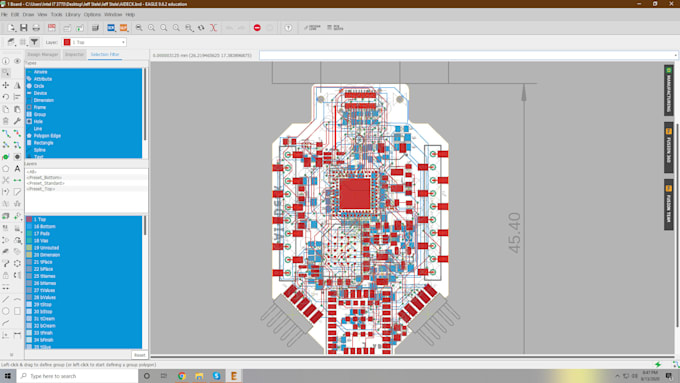
Task: Open File Explorer from the taskbar
Action: point(199,376)
